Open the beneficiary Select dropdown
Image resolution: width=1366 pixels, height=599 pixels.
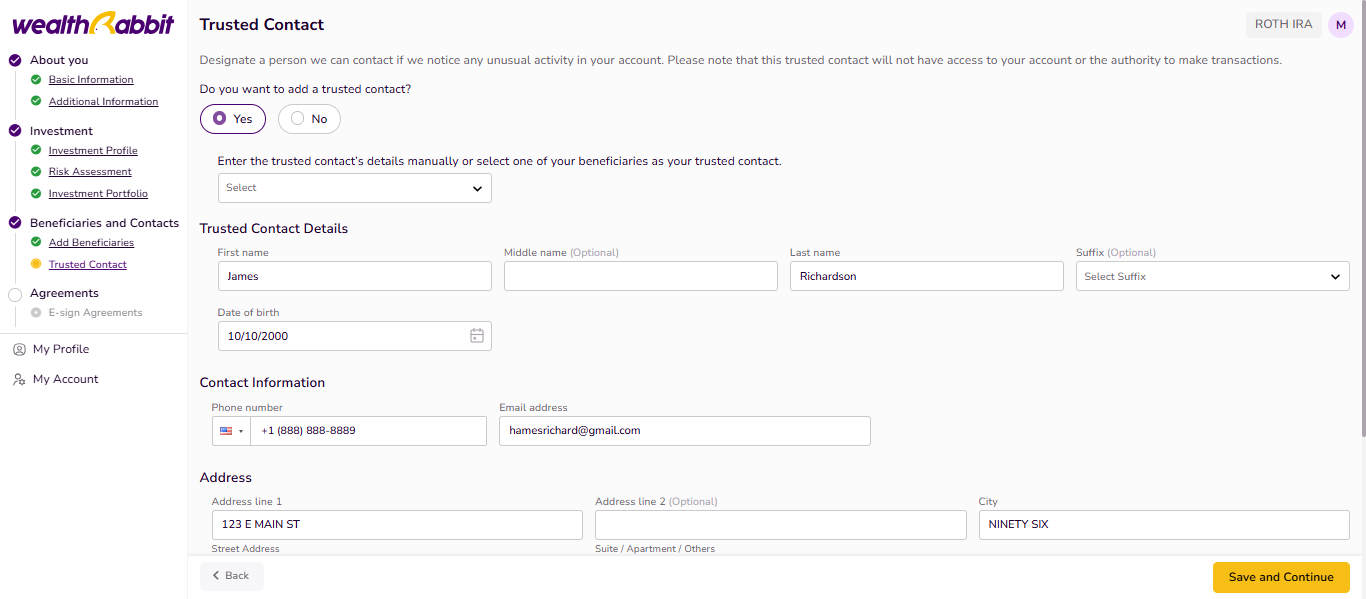pyautogui.click(x=354, y=188)
